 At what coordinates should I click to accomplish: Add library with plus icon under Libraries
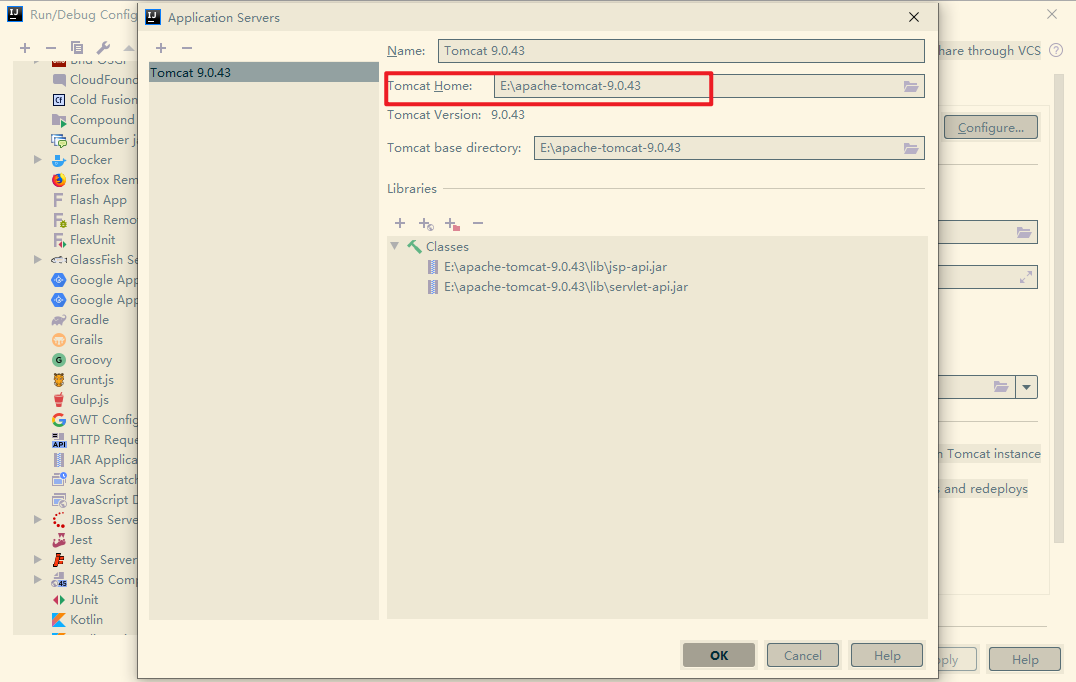point(400,223)
